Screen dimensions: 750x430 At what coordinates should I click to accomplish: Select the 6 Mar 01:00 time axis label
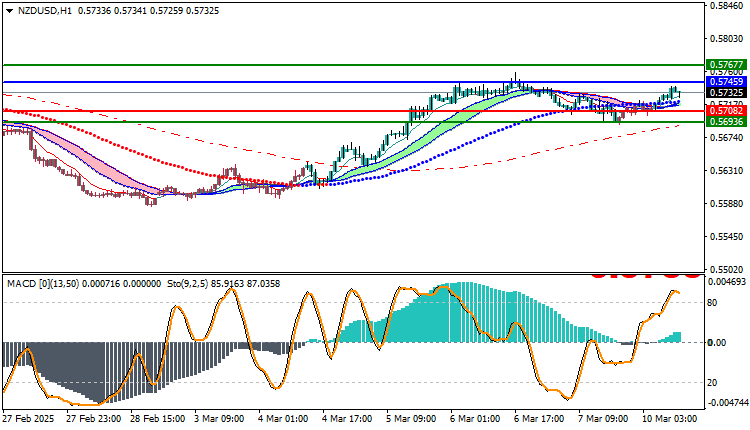click(x=475, y=419)
